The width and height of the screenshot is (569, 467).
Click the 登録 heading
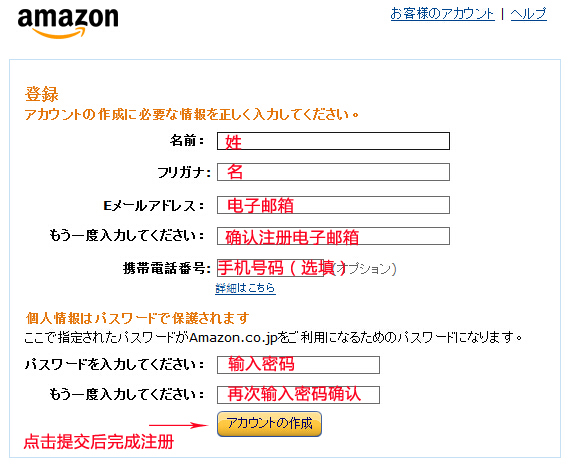pyautogui.click(x=41, y=94)
